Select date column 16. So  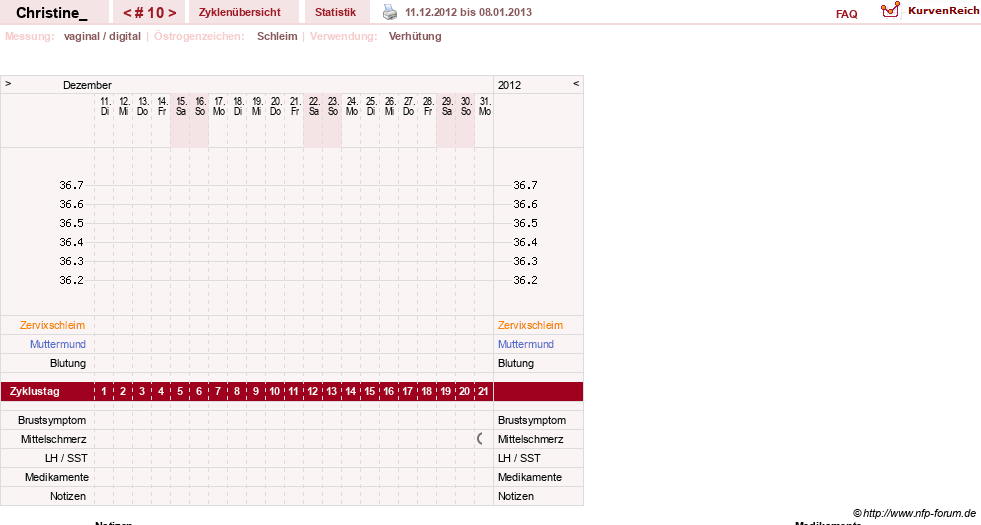(200, 106)
